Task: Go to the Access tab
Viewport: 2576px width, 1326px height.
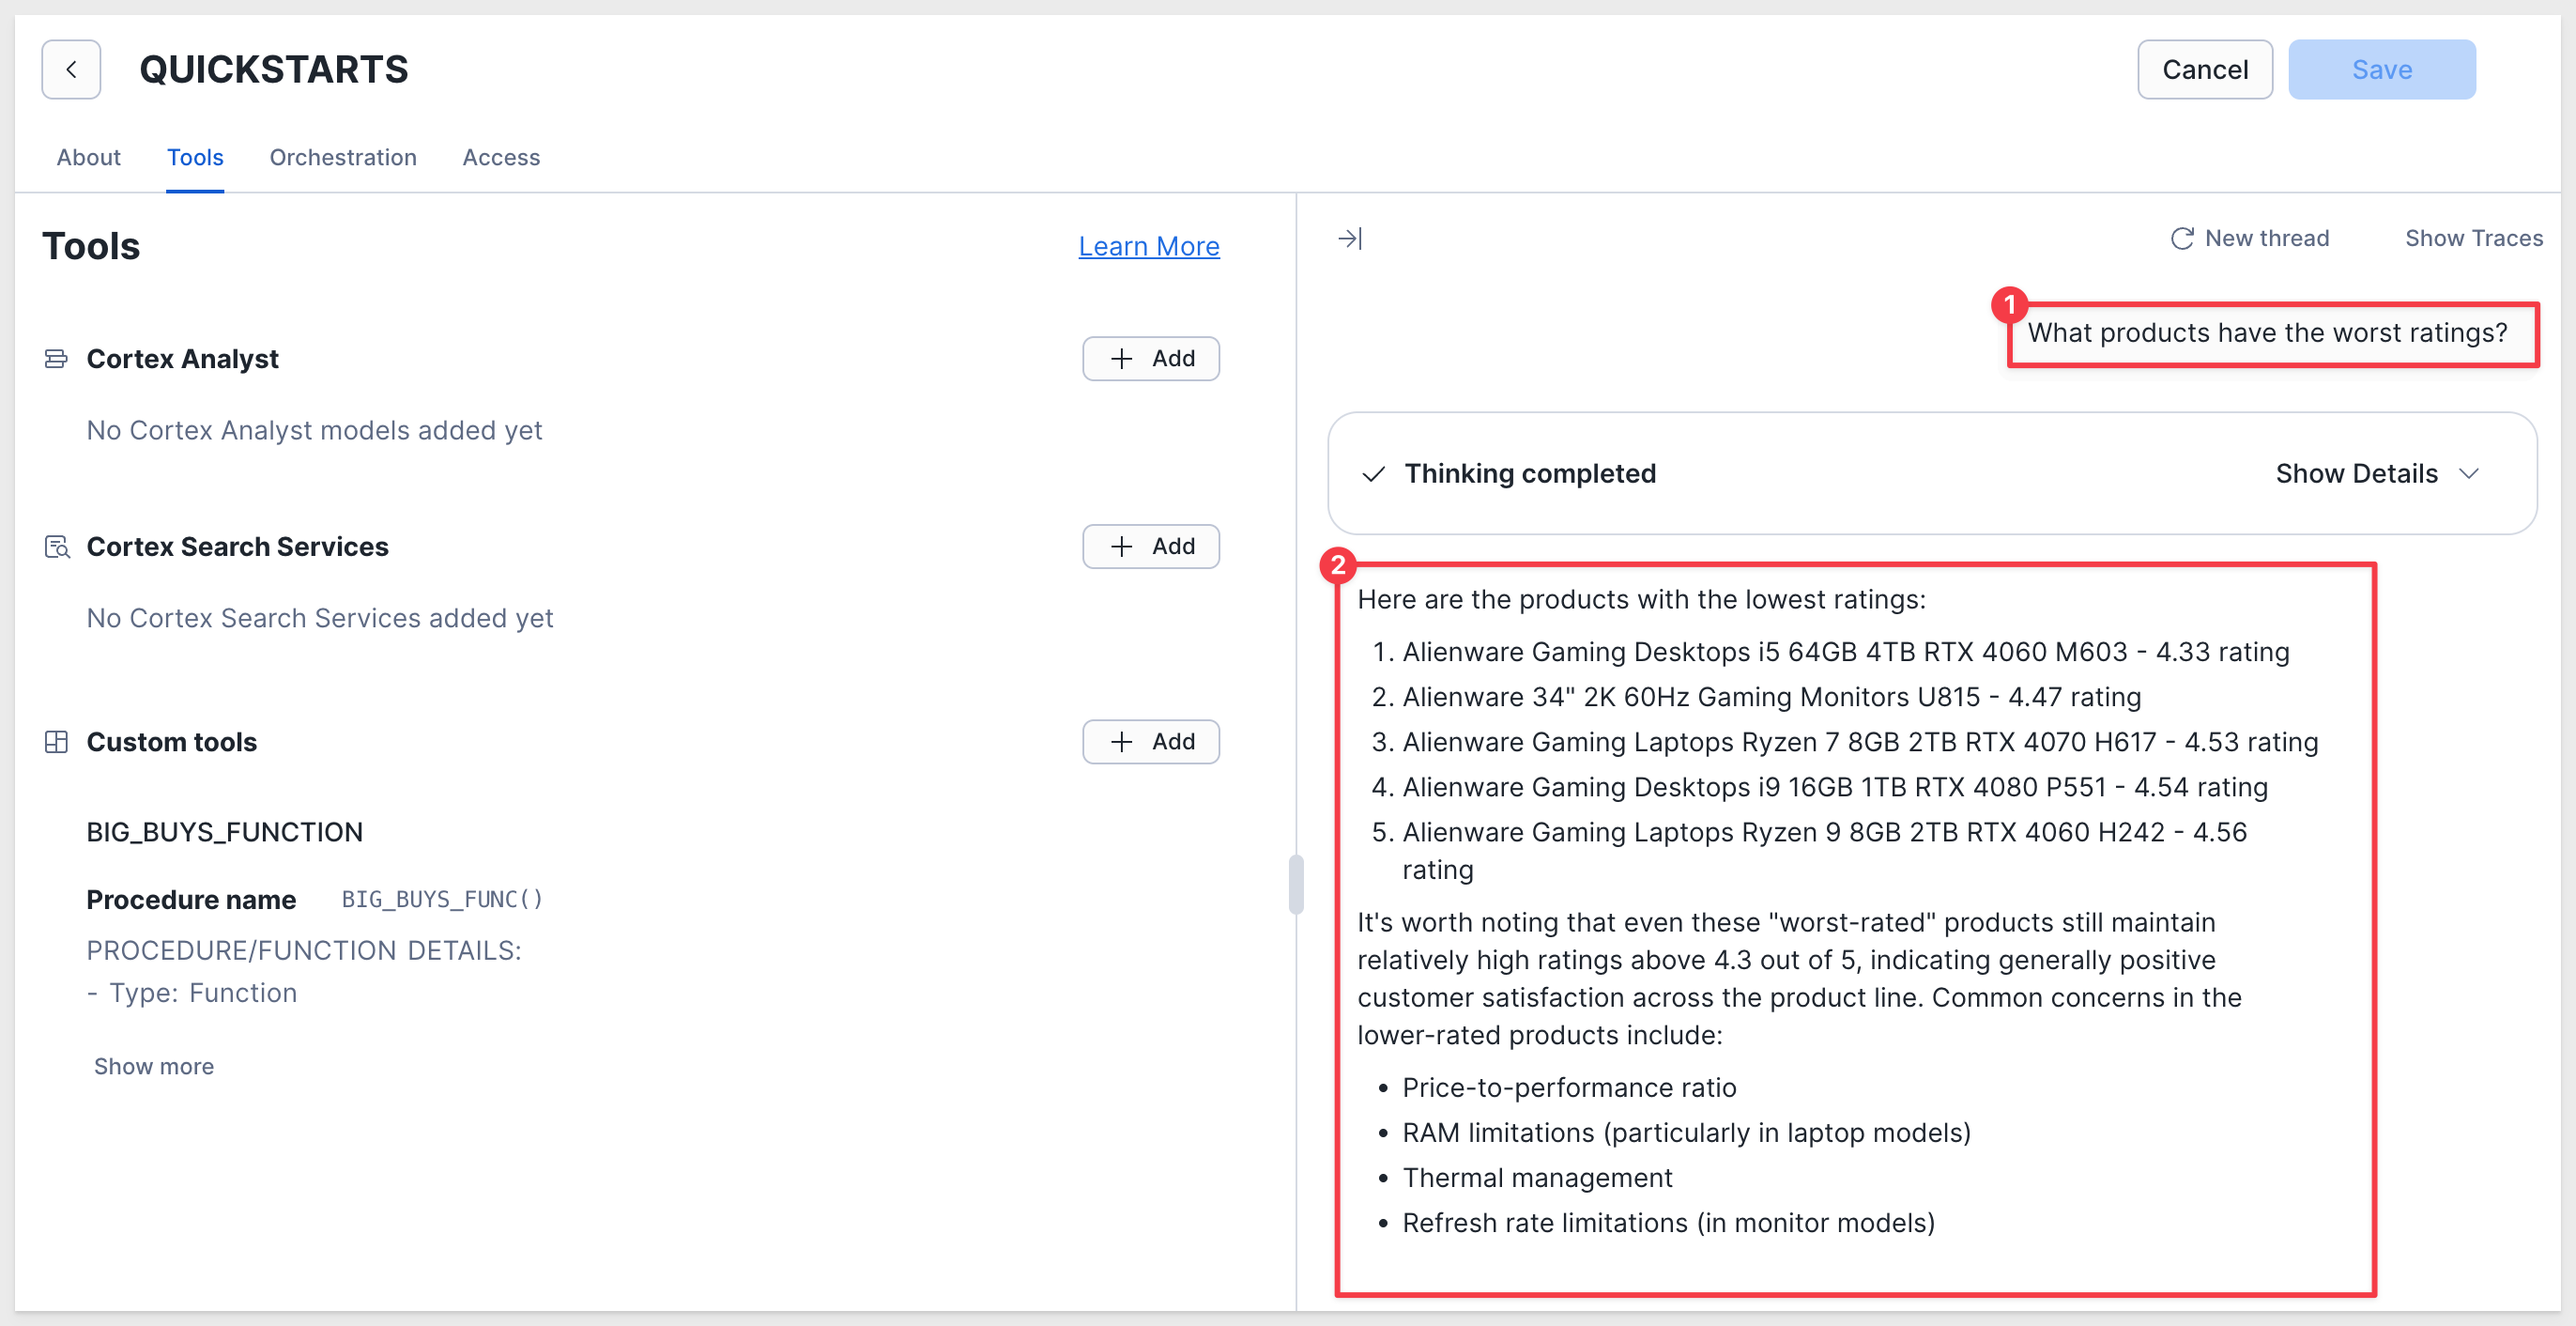Action: click(500, 157)
